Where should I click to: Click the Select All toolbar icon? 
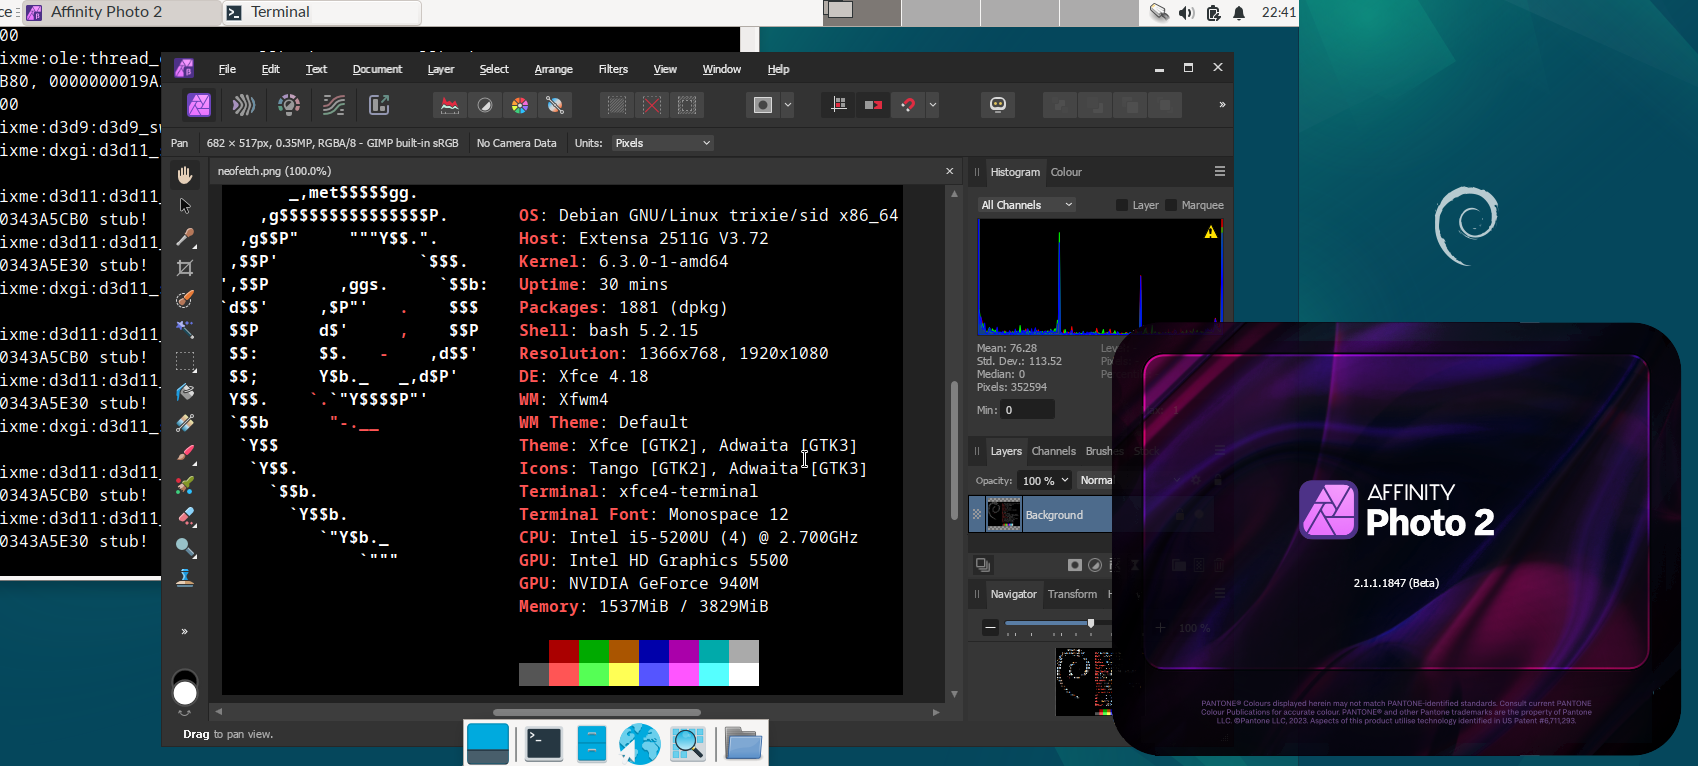617,105
